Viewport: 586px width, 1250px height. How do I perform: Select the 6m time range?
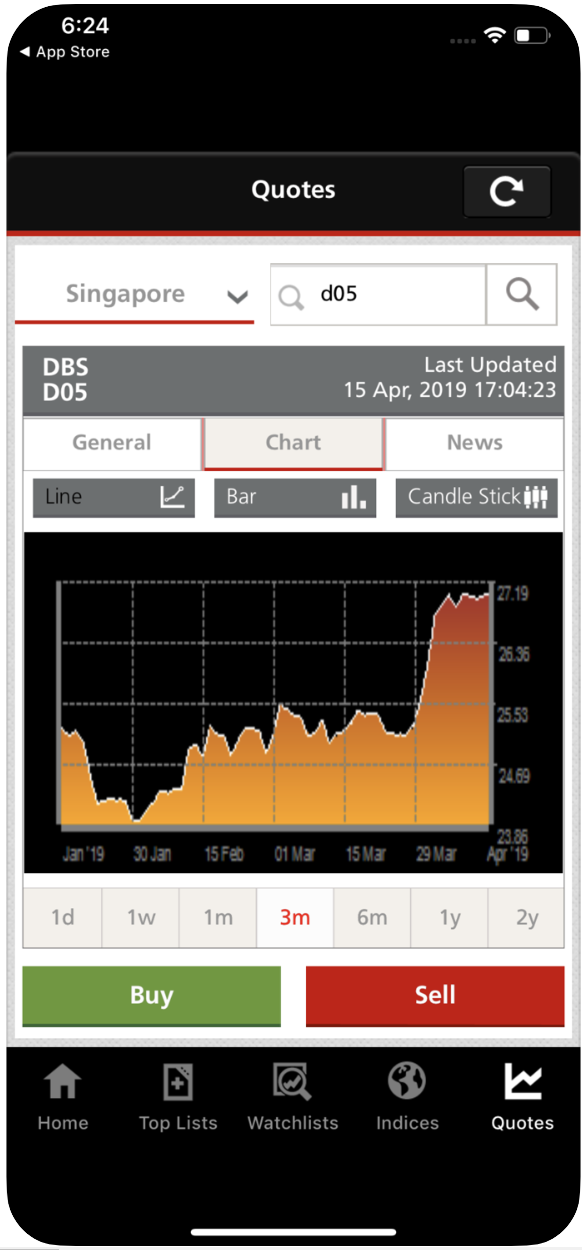[372, 918]
